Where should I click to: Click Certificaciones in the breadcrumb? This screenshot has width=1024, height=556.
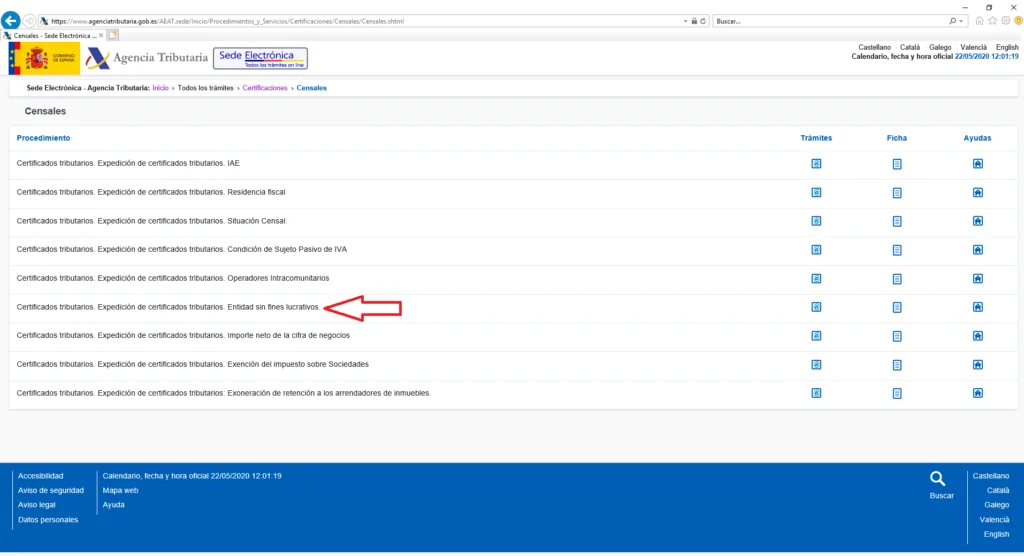point(265,88)
